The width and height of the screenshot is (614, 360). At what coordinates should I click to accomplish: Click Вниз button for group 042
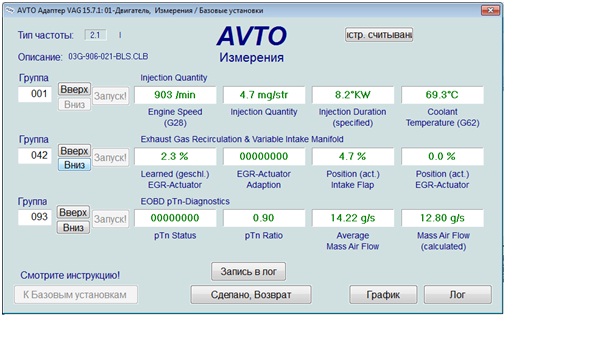[x=74, y=165]
